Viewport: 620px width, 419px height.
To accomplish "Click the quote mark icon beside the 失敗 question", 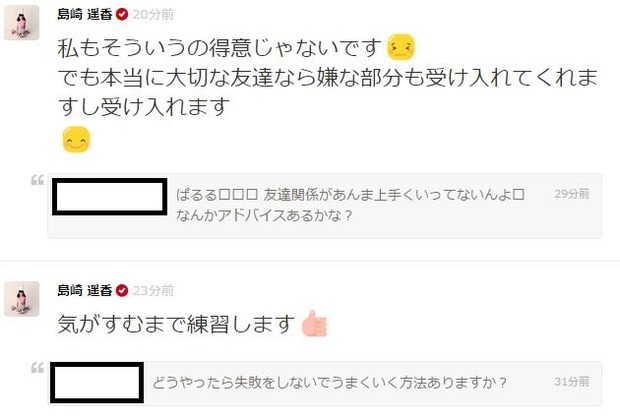I will pyautogui.click(x=38, y=368).
